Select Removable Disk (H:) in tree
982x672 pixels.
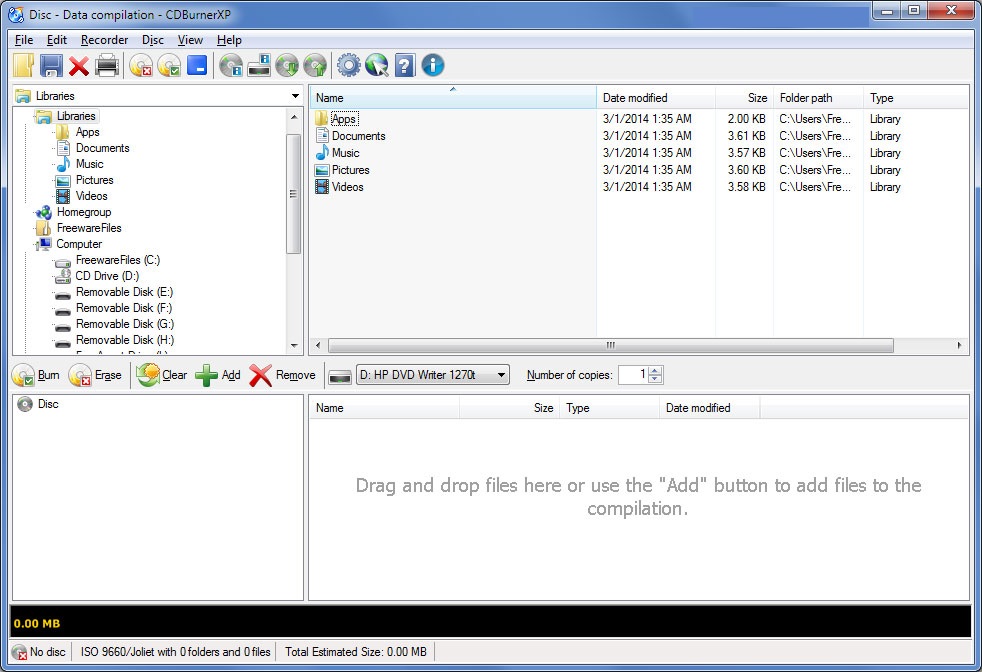[x=125, y=339]
